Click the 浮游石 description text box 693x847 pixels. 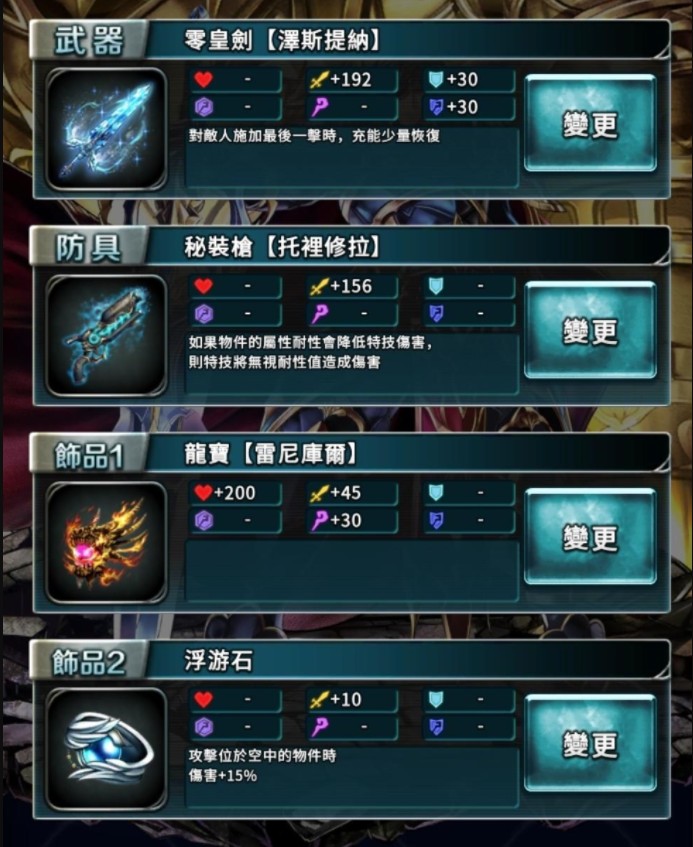coord(352,777)
